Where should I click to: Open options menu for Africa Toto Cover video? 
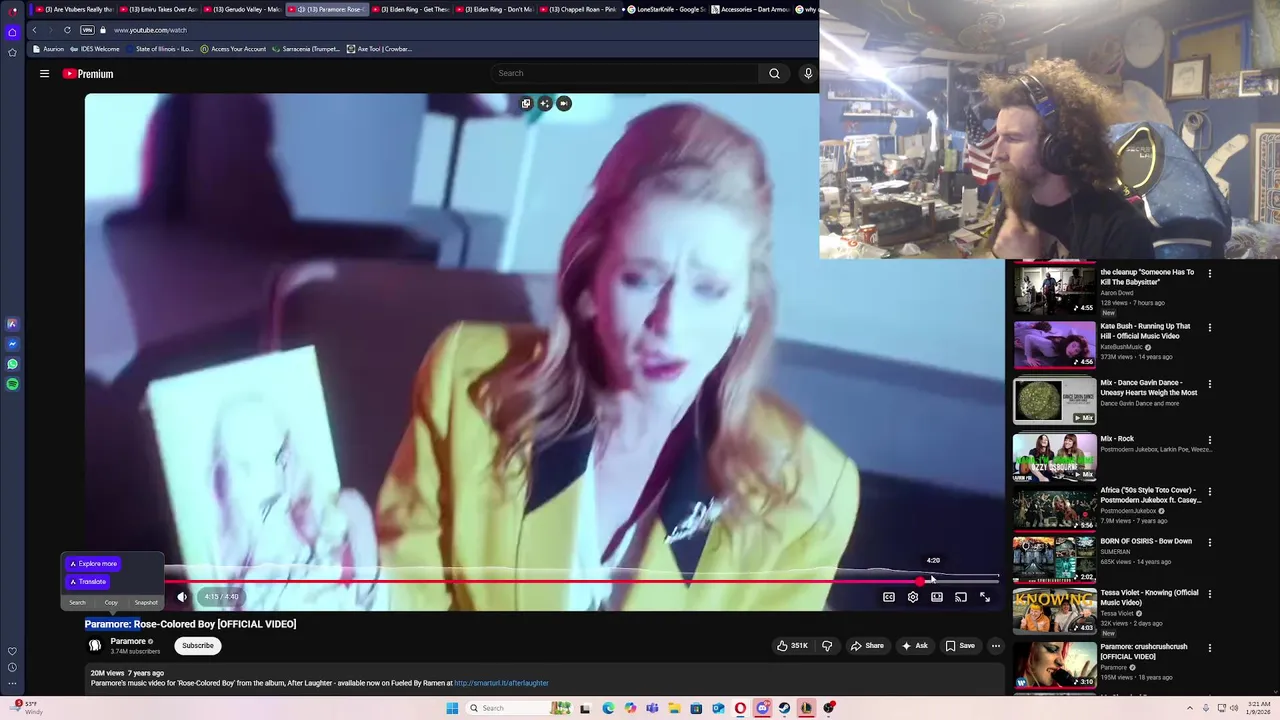(1209, 492)
